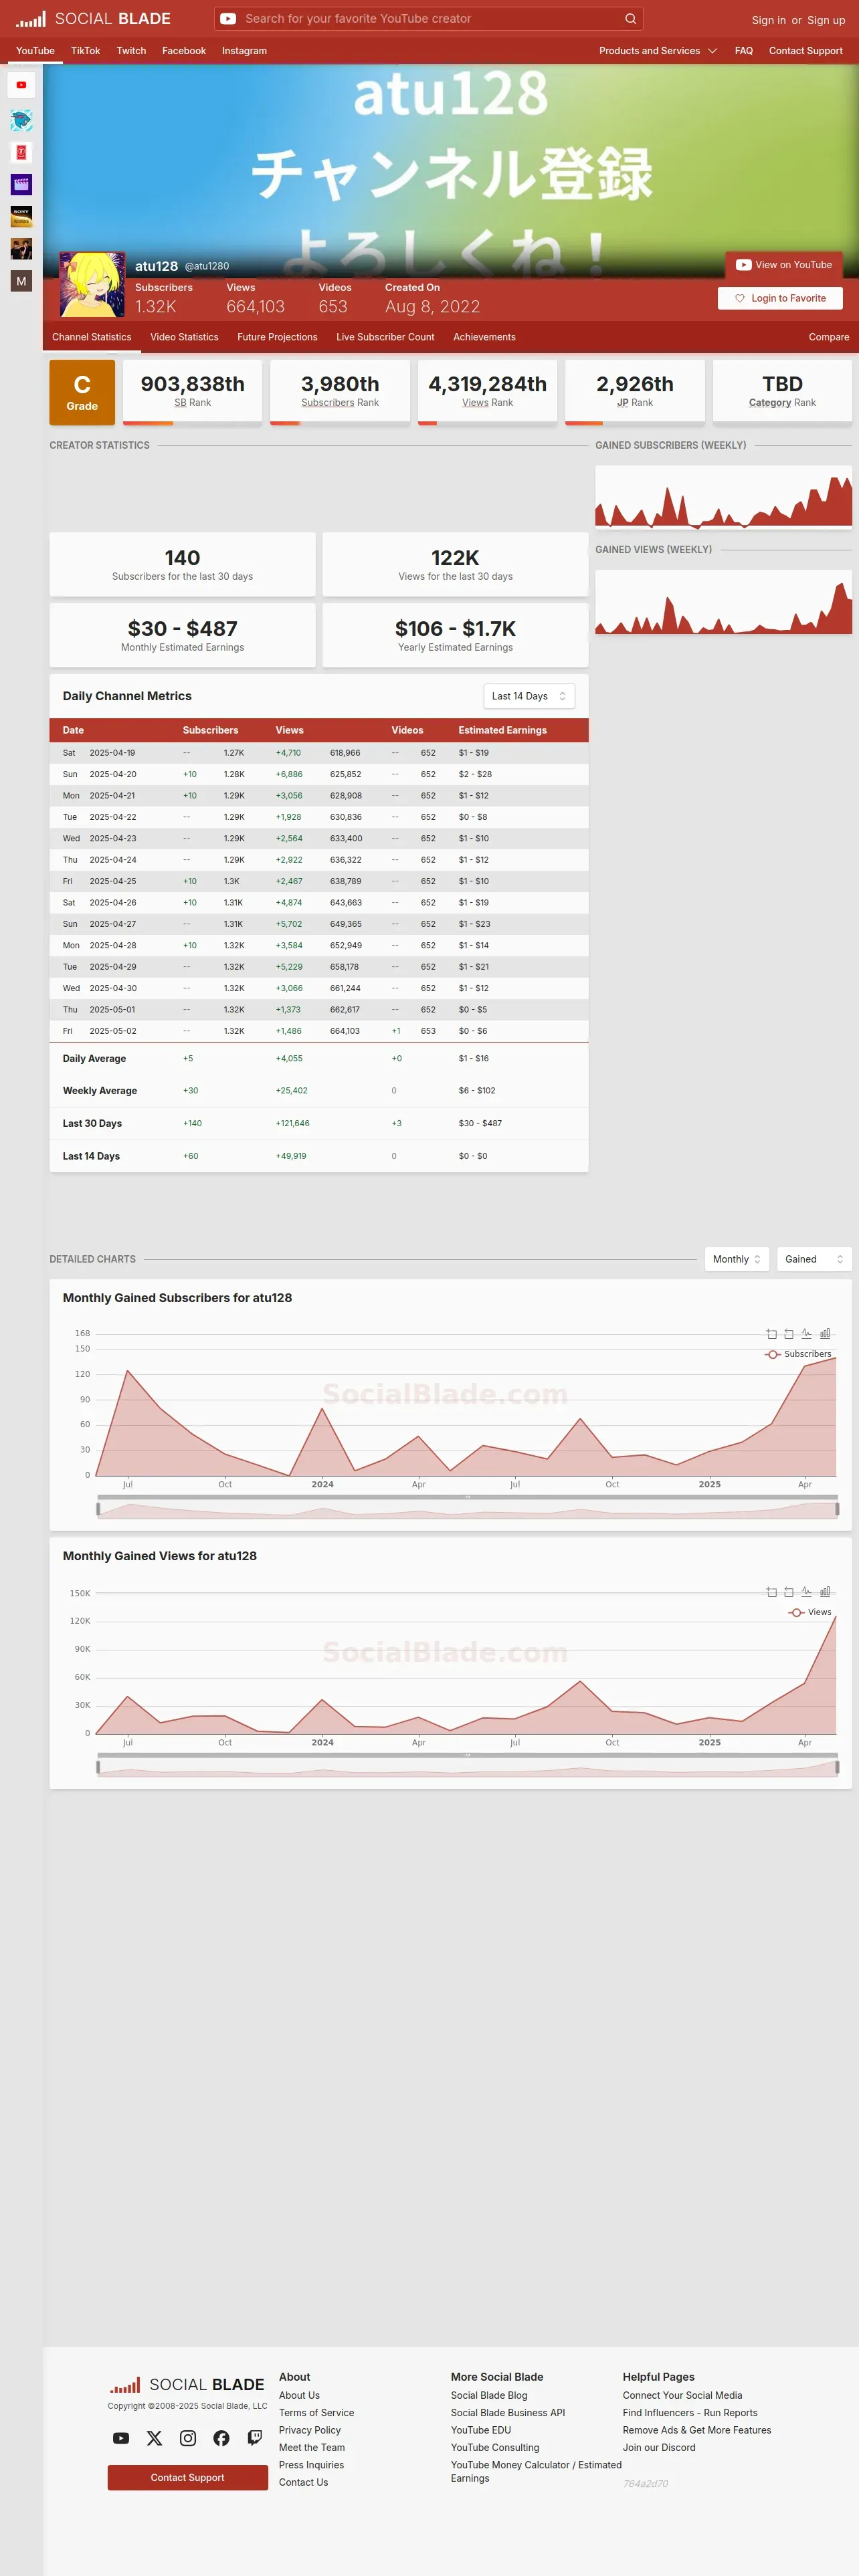Open the X social icon in footer
The width and height of the screenshot is (859, 2576).
pyautogui.click(x=154, y=2438)
